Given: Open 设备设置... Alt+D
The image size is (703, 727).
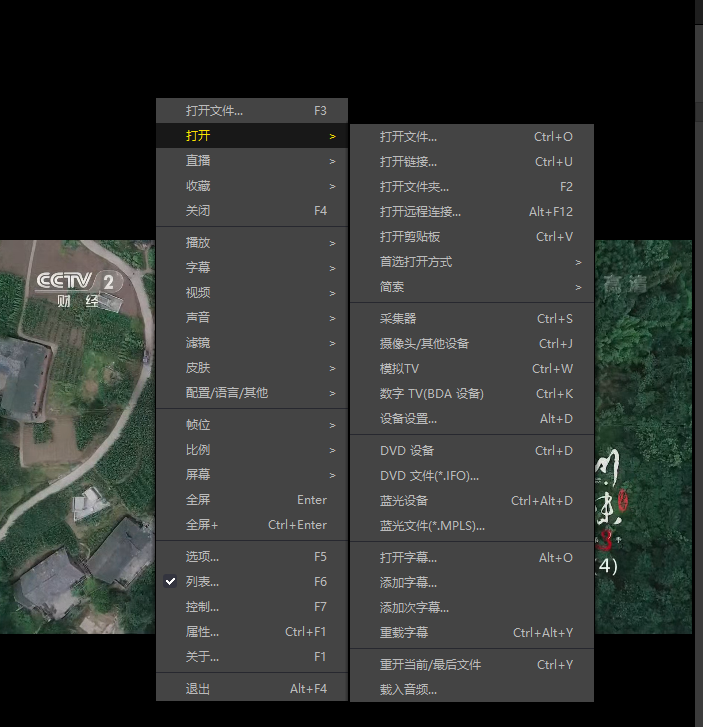Looking at the screenshot, I should point(472,419).
